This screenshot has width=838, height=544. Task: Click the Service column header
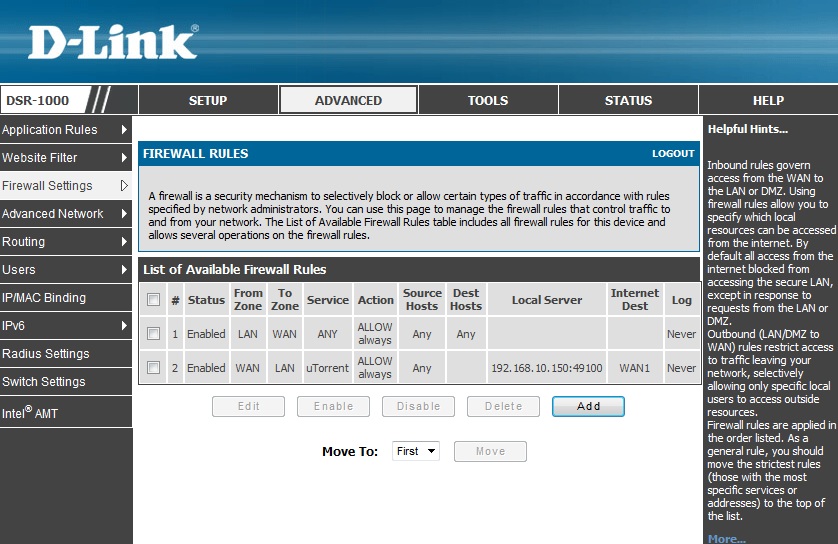click(328, 300)
